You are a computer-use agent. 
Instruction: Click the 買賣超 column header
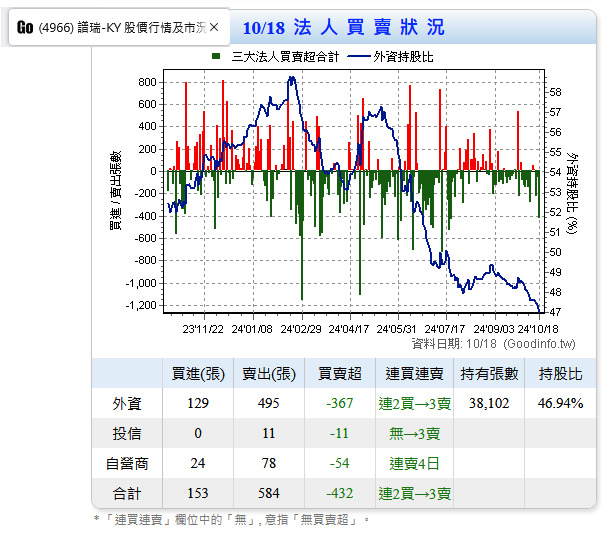pos(339,373)
